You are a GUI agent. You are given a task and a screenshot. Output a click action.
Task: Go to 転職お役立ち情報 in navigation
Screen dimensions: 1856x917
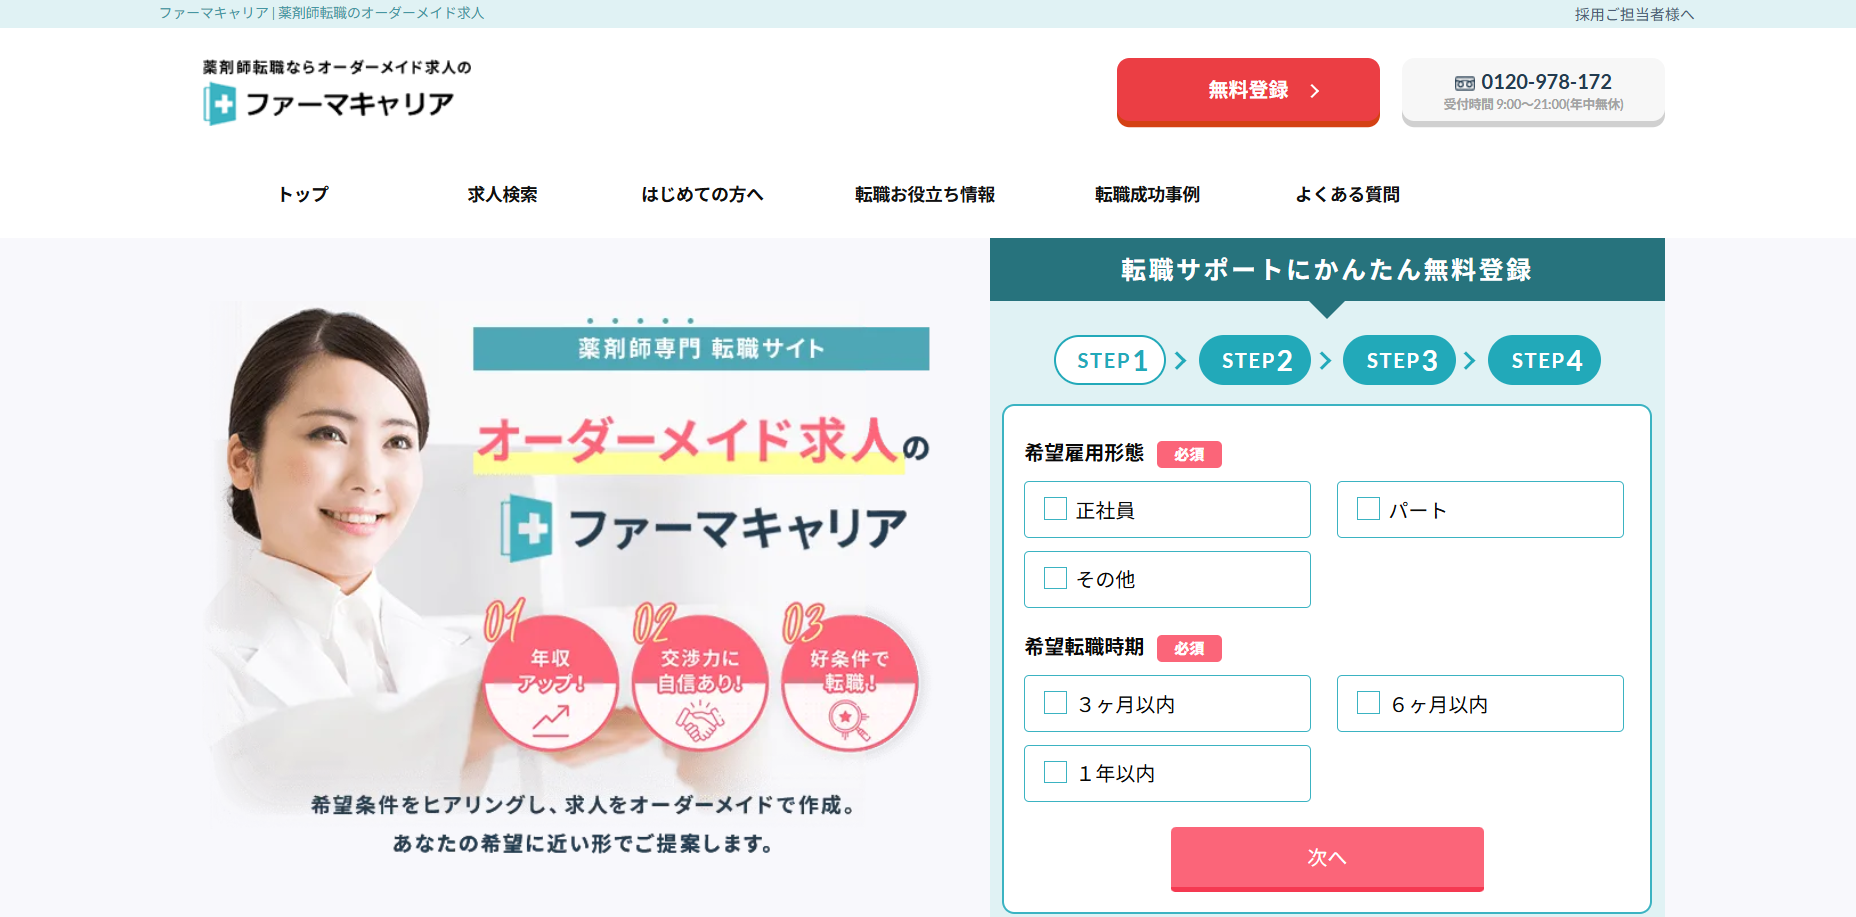925,194
